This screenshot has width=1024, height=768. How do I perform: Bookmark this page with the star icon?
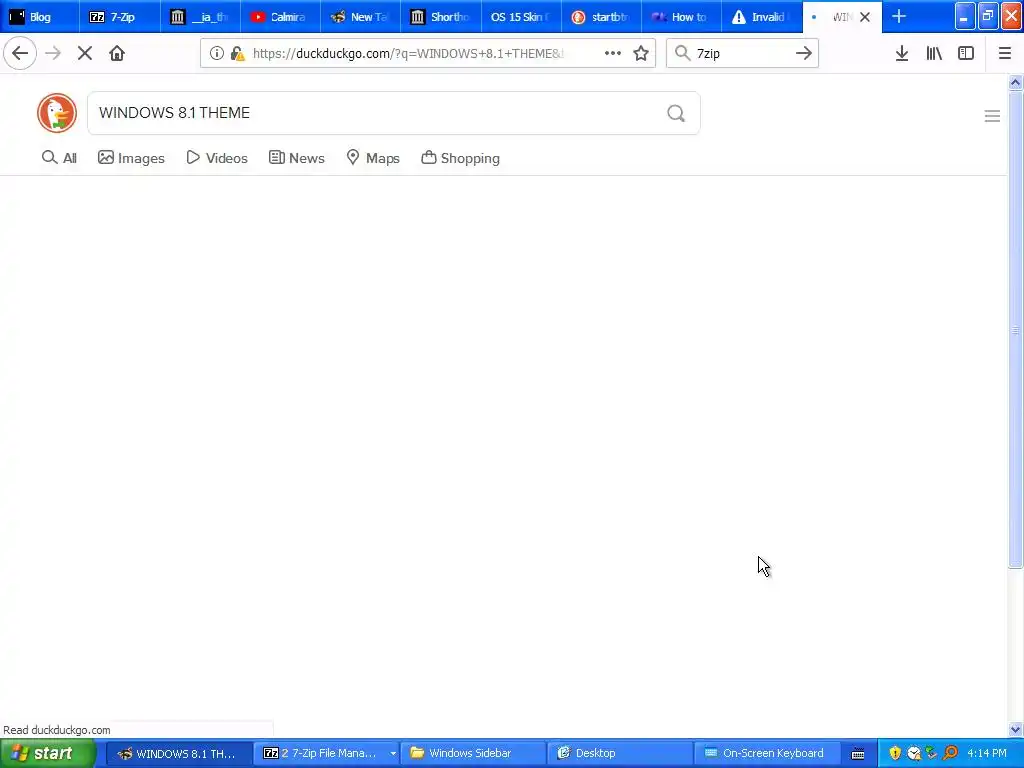[x=641, y=54]
